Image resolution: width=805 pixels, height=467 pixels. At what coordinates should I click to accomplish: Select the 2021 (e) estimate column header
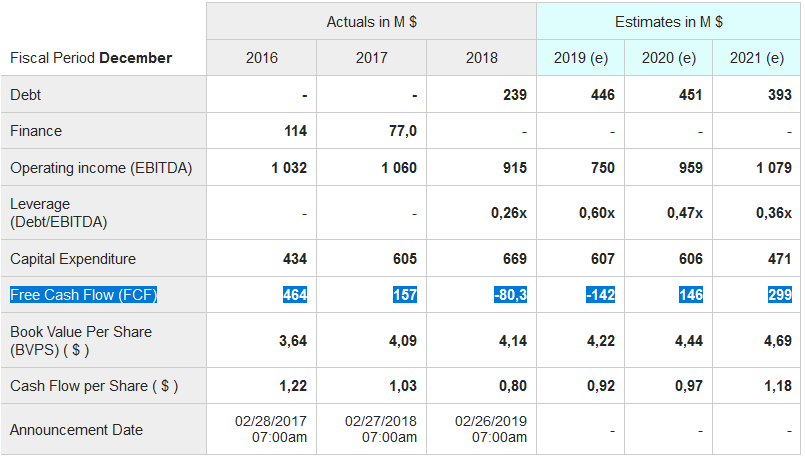click(757, 58)
